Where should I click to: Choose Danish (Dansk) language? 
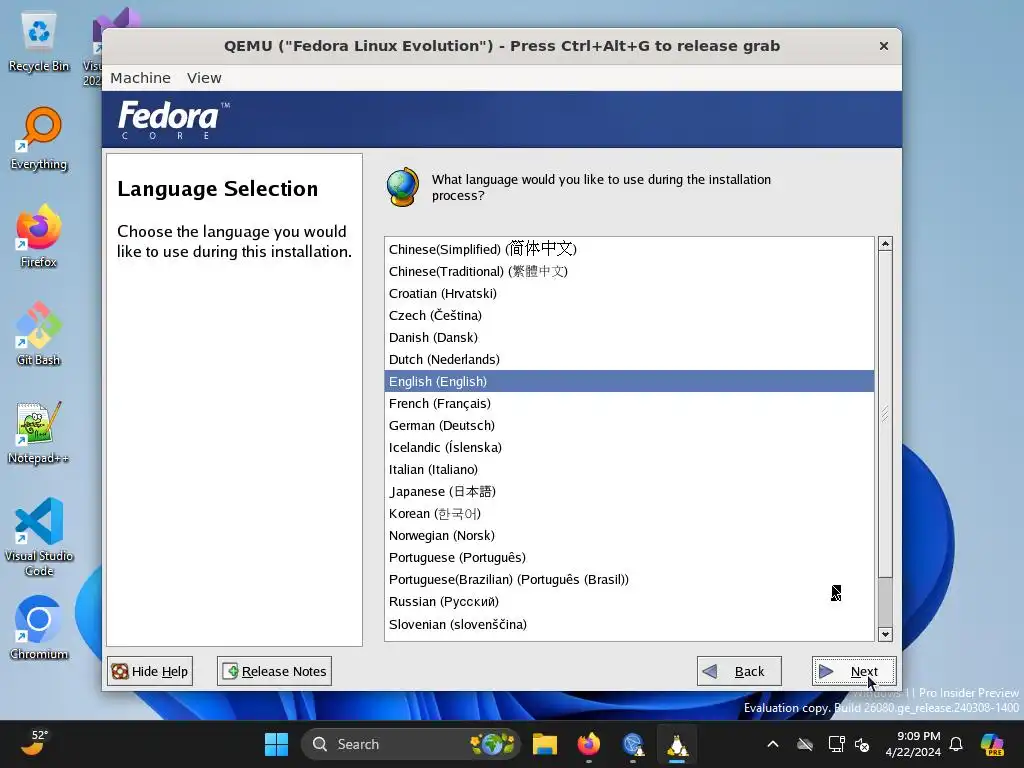click(629, 338)
